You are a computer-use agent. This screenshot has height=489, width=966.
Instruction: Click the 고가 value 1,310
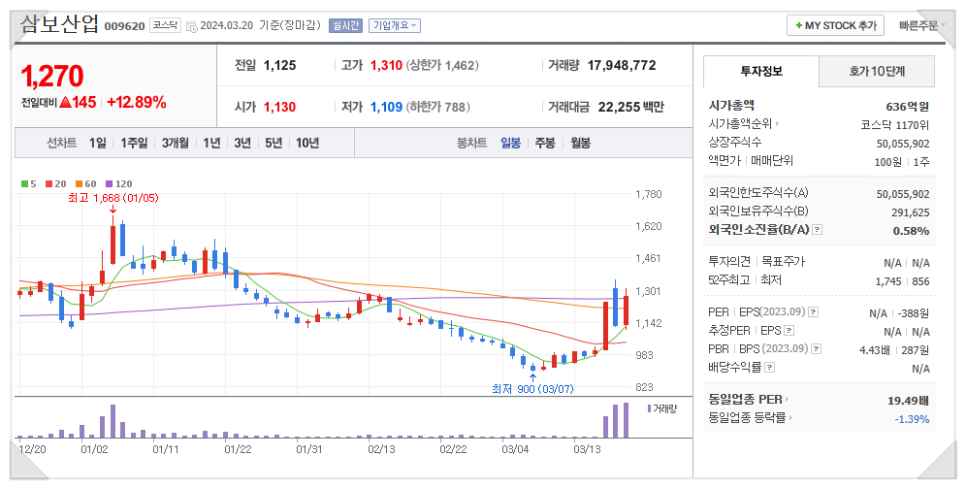point(386,65)
